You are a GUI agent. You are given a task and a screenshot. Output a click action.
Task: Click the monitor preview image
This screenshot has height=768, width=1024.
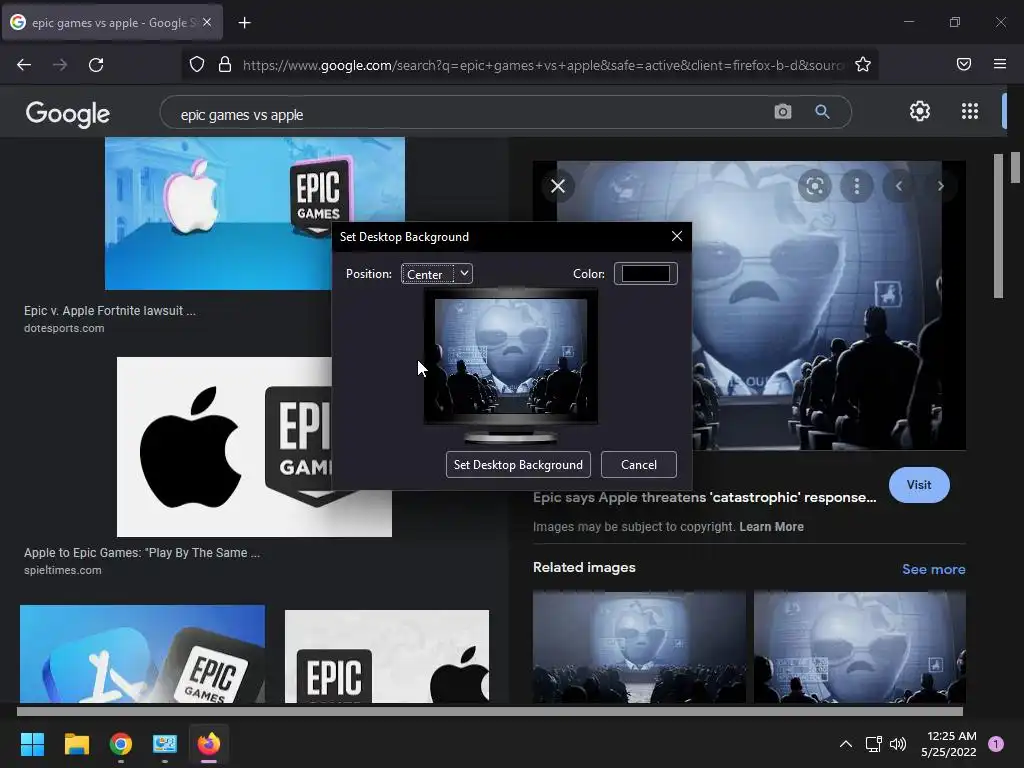tap(511, 356)
